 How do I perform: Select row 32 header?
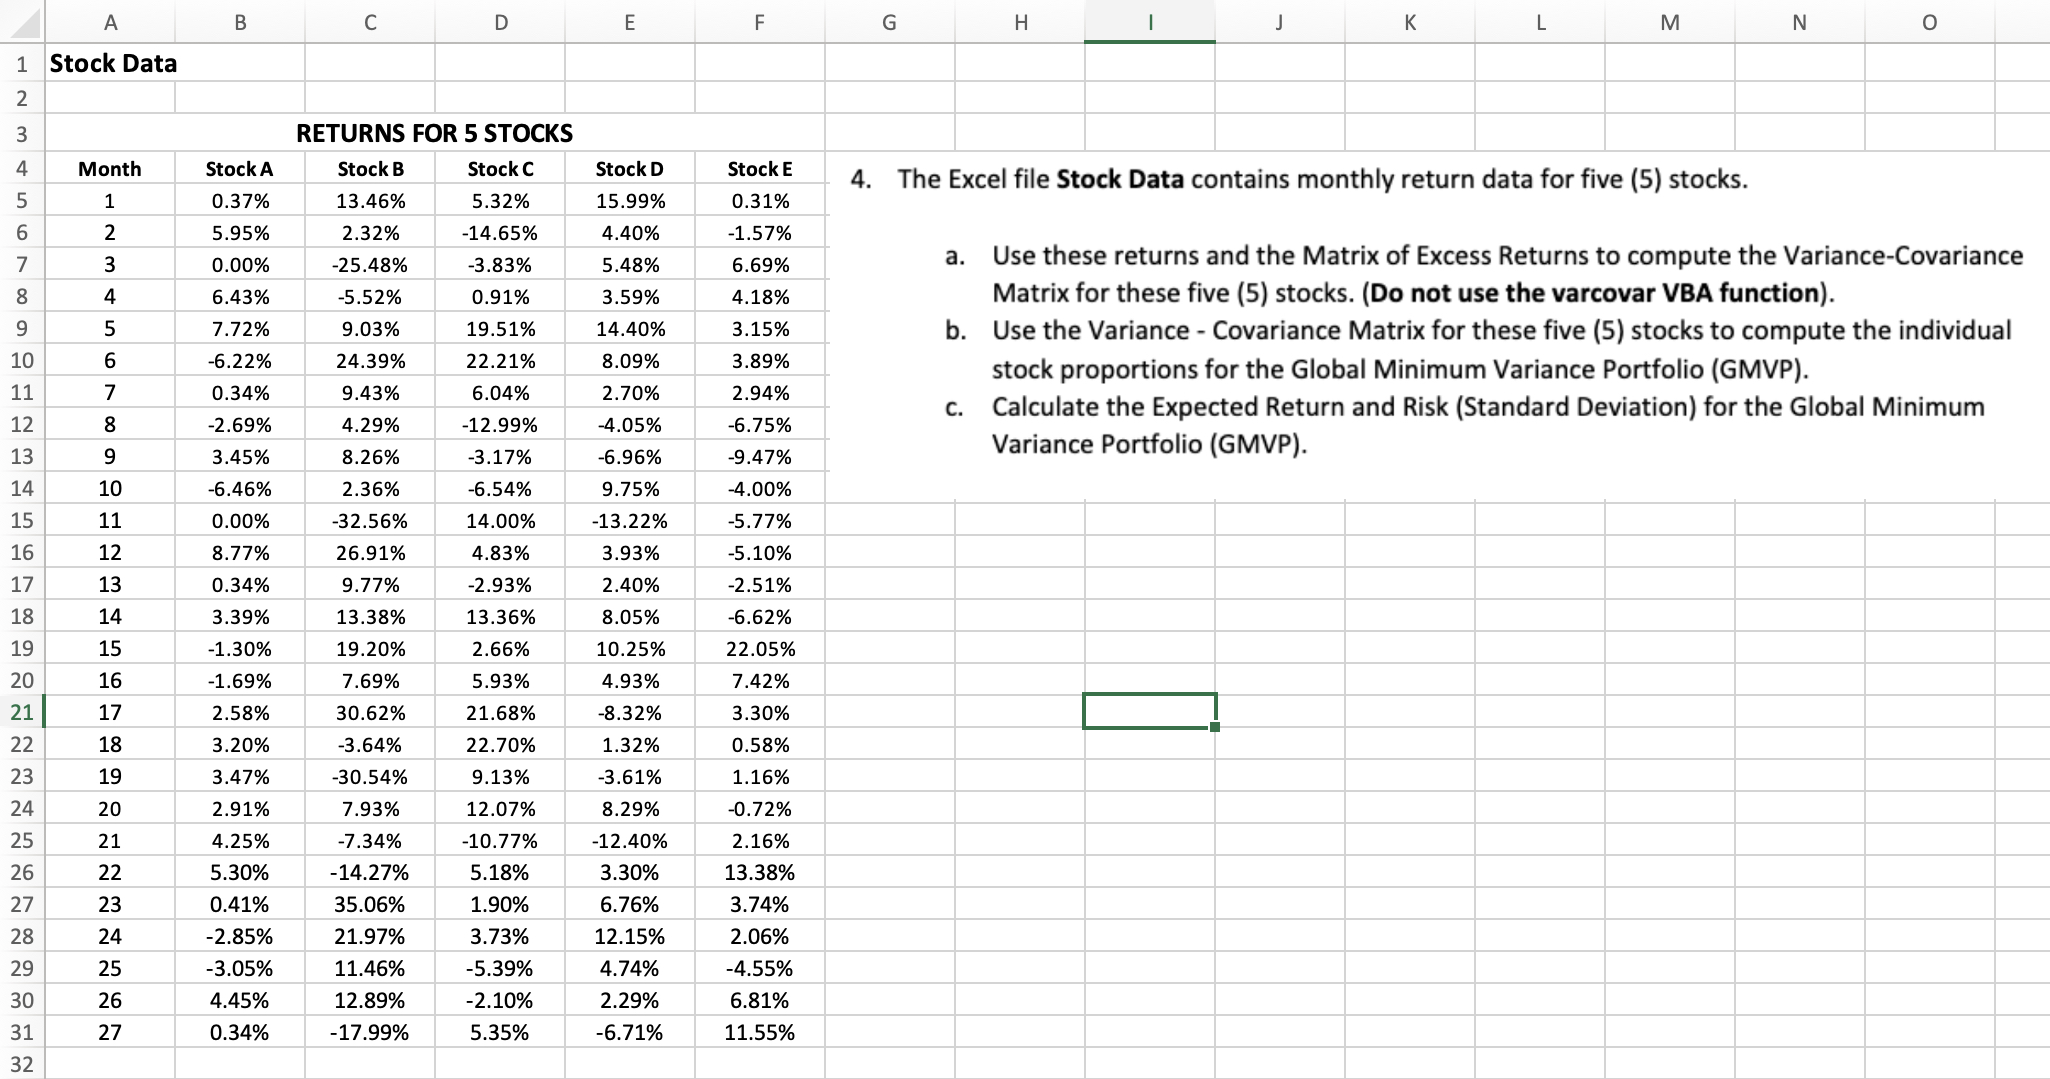pyautogui.click(x=20, y=1064)
